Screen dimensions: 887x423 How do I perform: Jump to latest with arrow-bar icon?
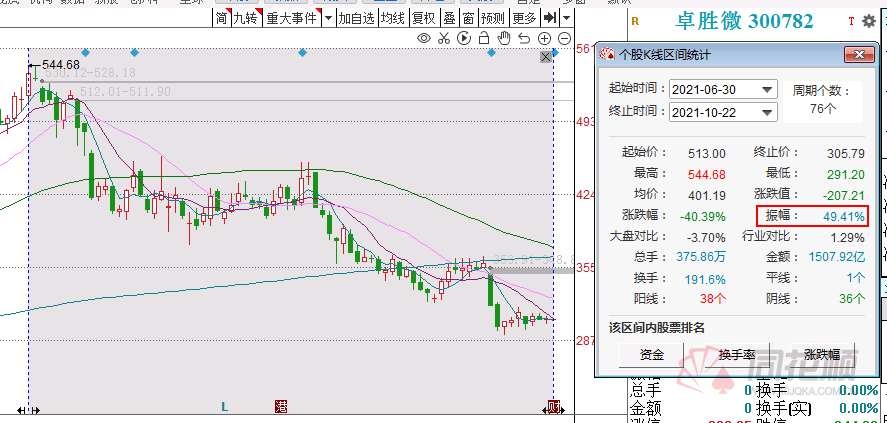tap(550, 19)
